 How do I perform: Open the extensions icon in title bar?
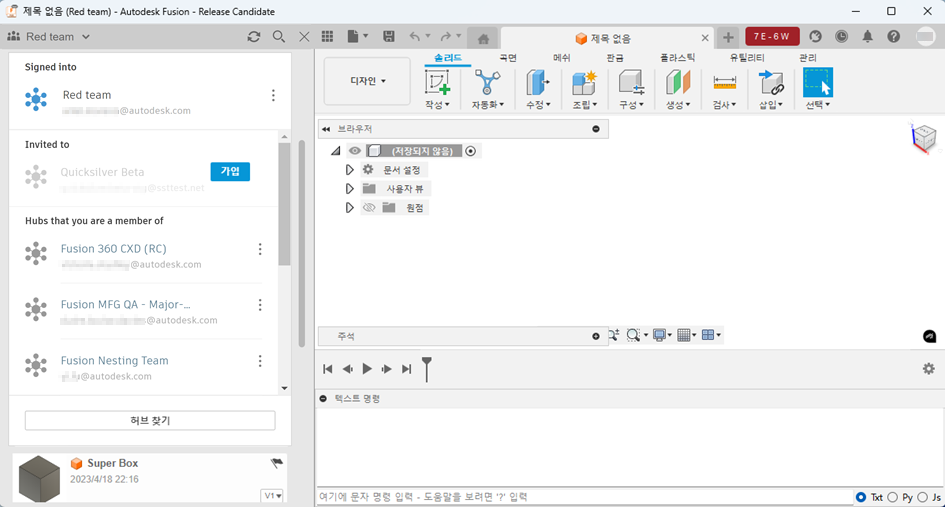click(x=815, y=37)
